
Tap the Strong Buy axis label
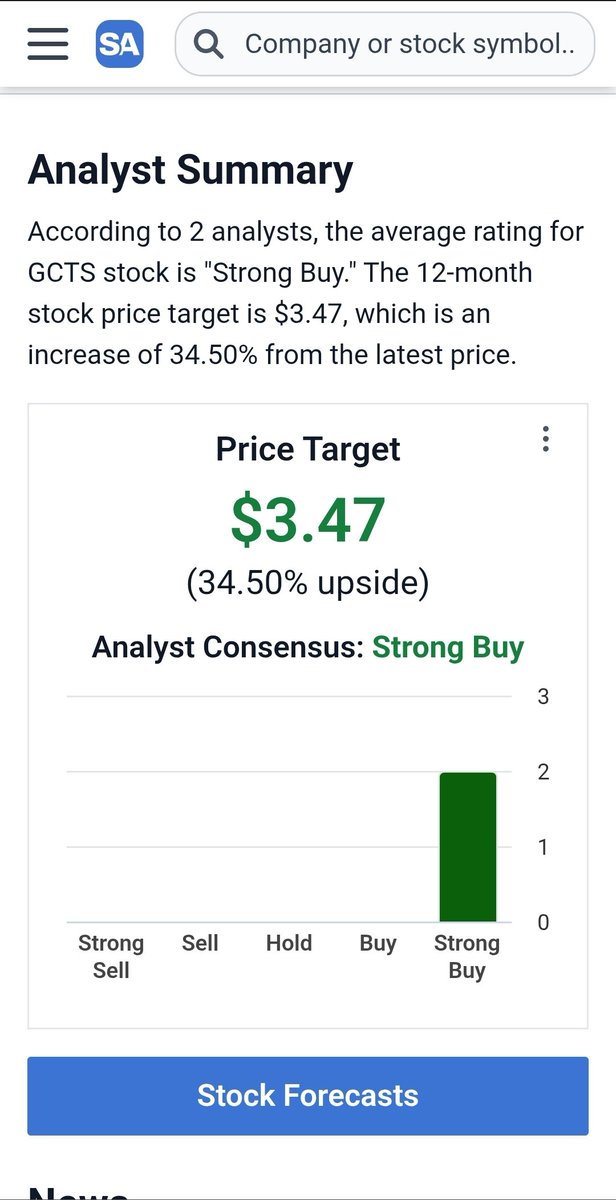point(466,957)
